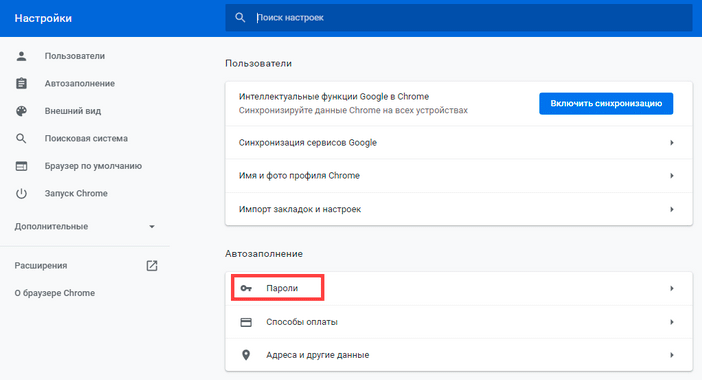
Task: Click the Включить синхронизацию button
Action: (x=606, y=103)
